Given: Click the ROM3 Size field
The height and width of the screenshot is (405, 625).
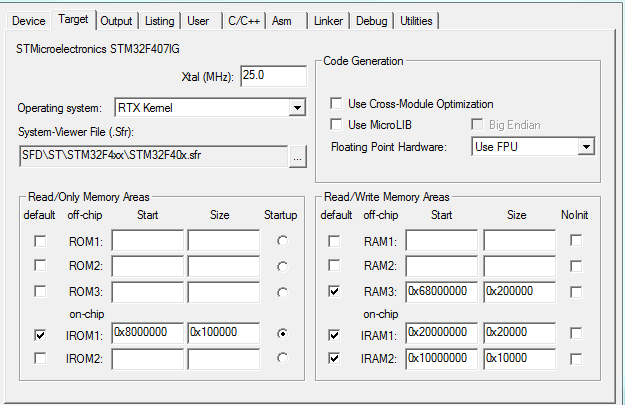Looking at the screenshot, I should [x=224, y=292].
